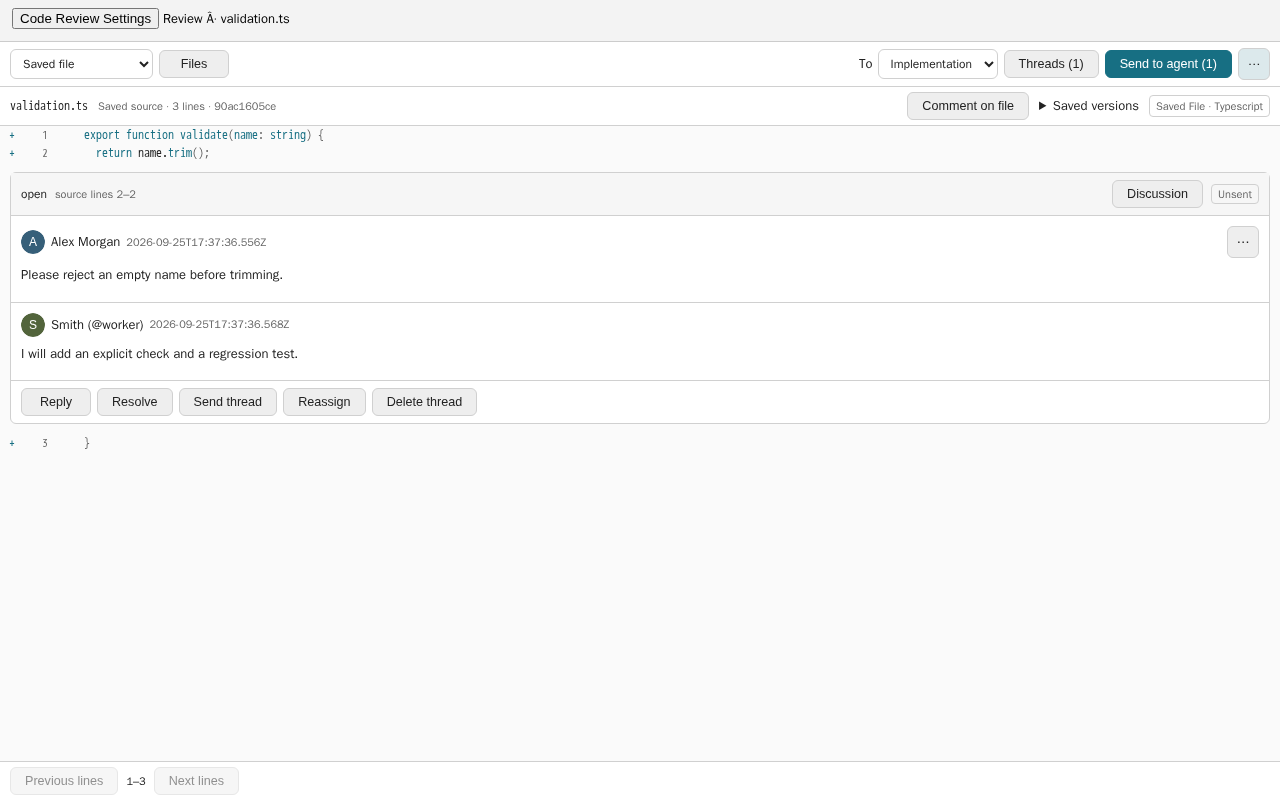Click Alex Morgan's comment timestamp
The height and width of the screenshot is (800, 1280).
pos(196,242)
